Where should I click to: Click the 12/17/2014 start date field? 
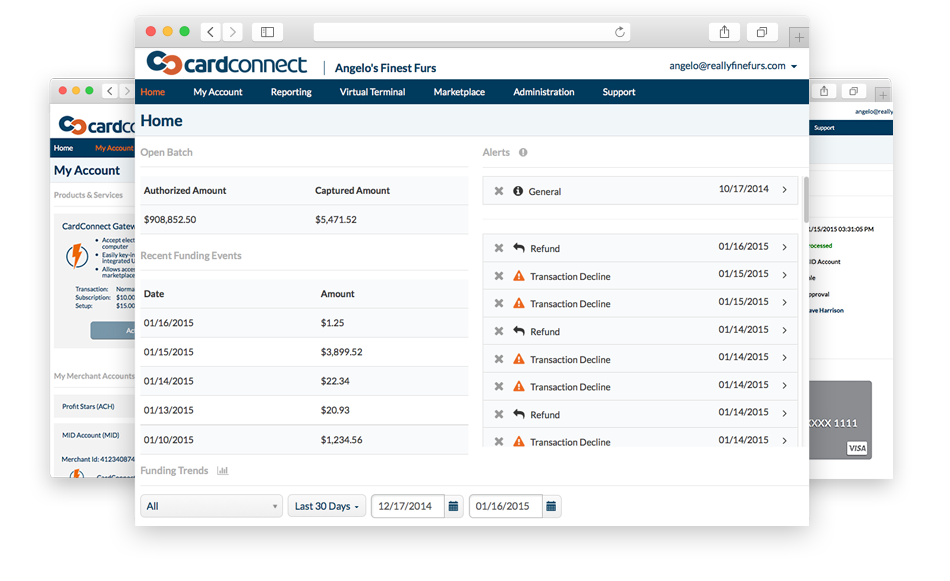[x=408, y=506]
